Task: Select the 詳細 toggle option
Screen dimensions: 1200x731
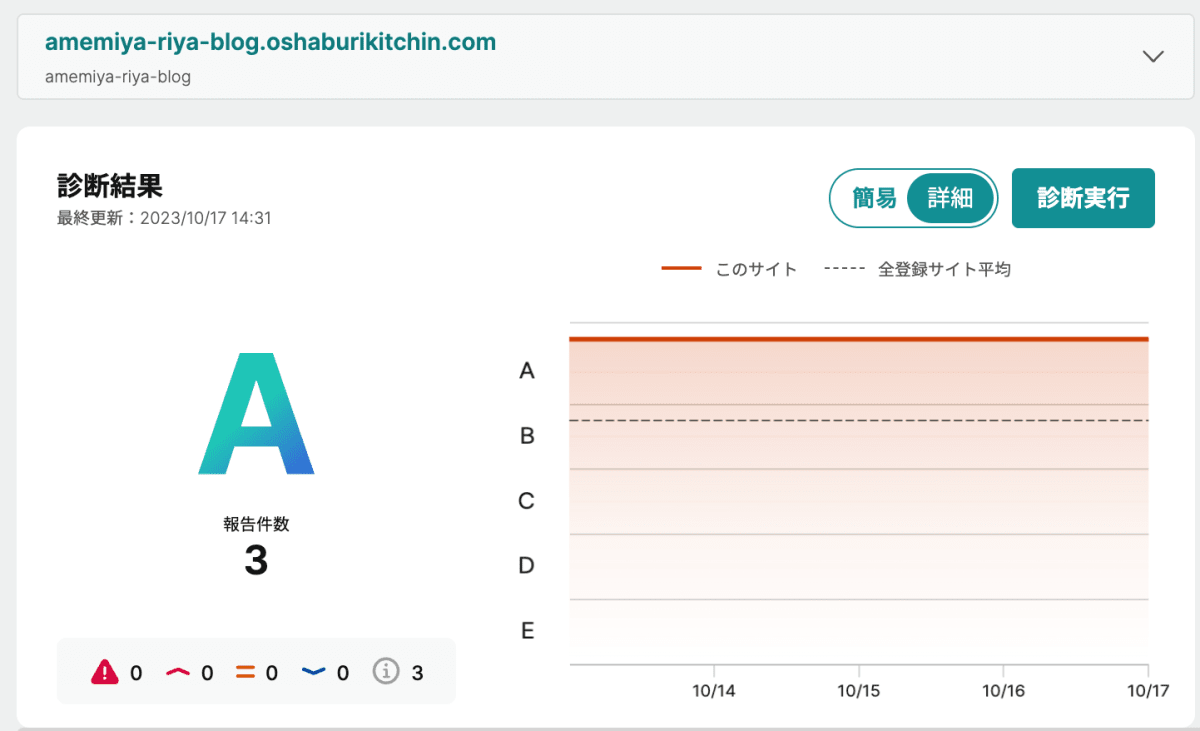Action: click(950, 198)
